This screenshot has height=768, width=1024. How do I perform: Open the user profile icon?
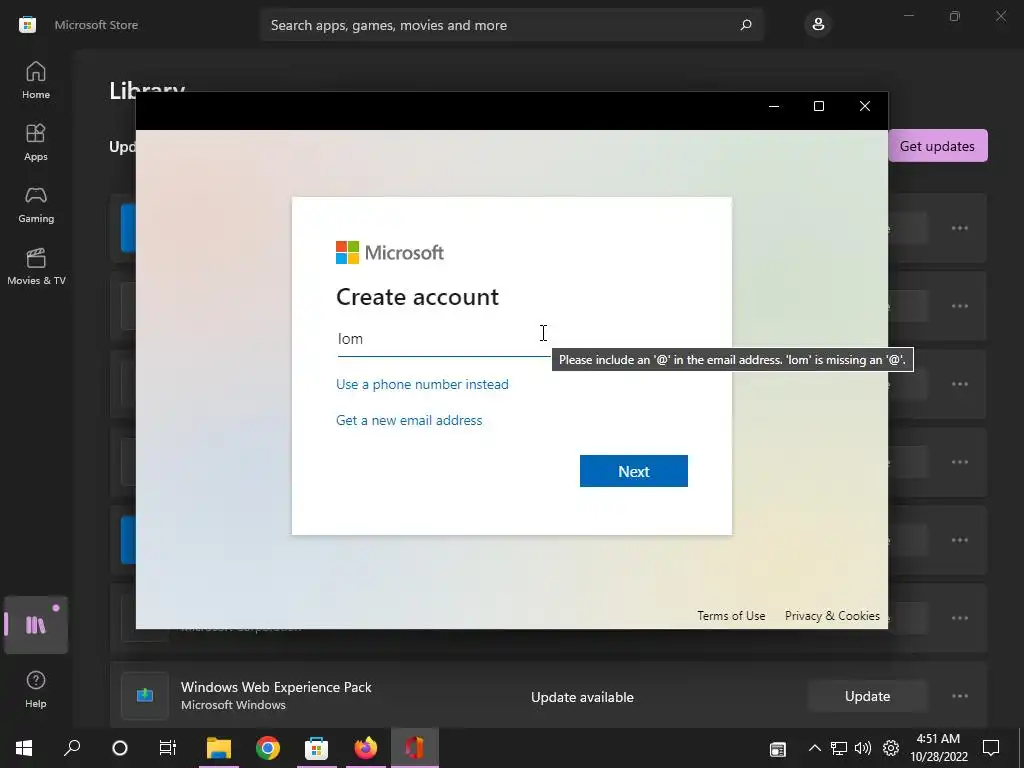point(818,25)
